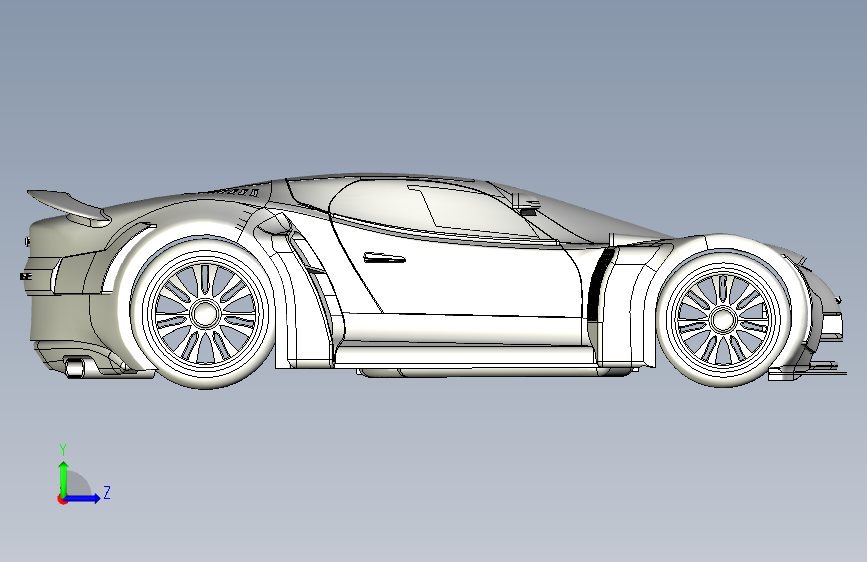
Task: Click the gray YZ plane quadrant of triad
Action: (x=77, y=485)
